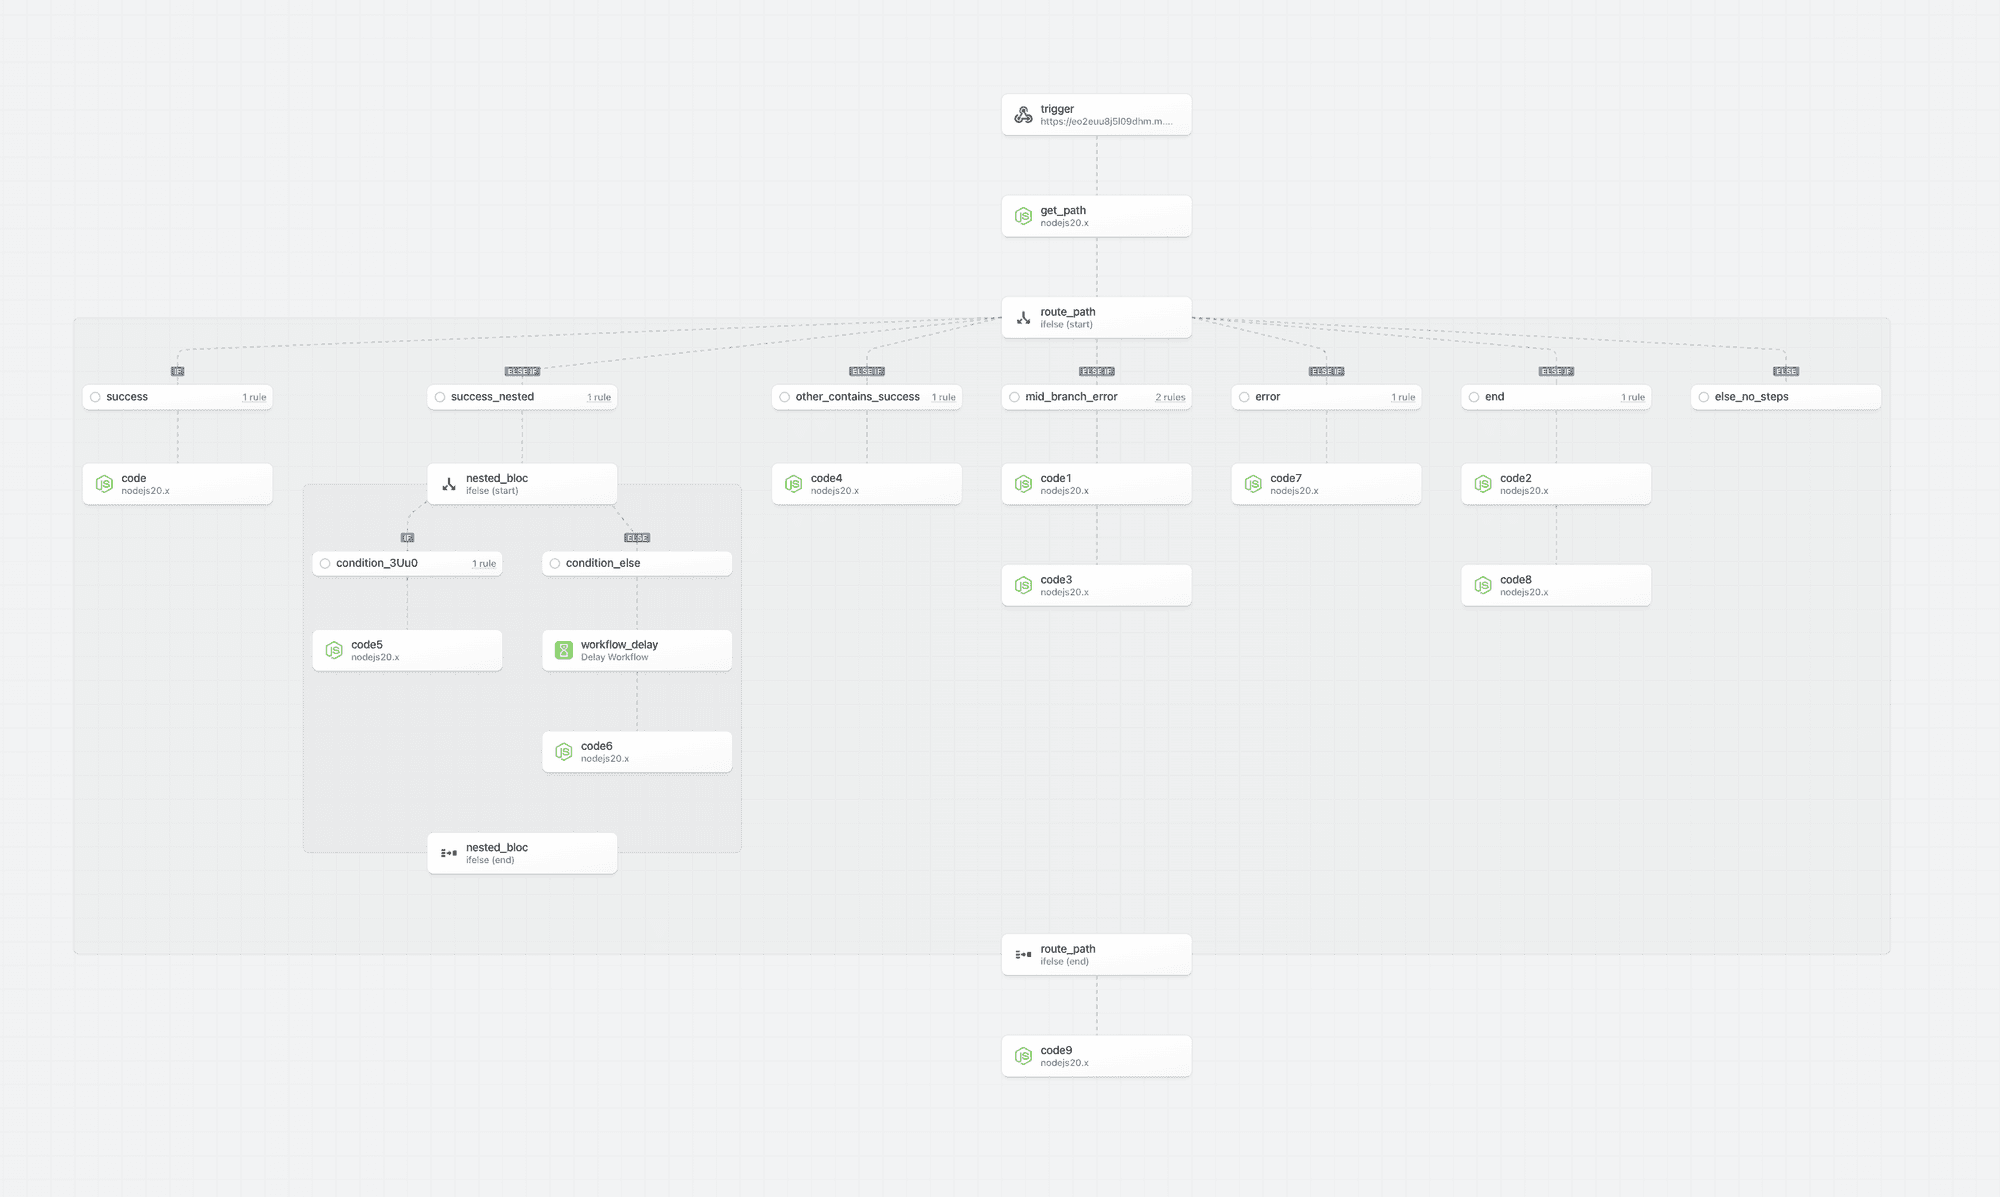Click the IF badge above success
Viewport: 2000px width, 1197px height.
click(178, 371)
